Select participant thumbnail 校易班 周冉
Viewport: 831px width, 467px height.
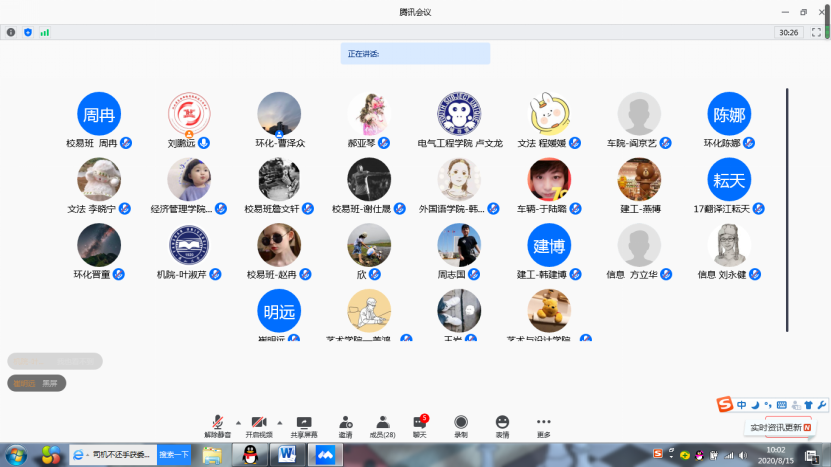pyautogui.click(x=99, y=114)
